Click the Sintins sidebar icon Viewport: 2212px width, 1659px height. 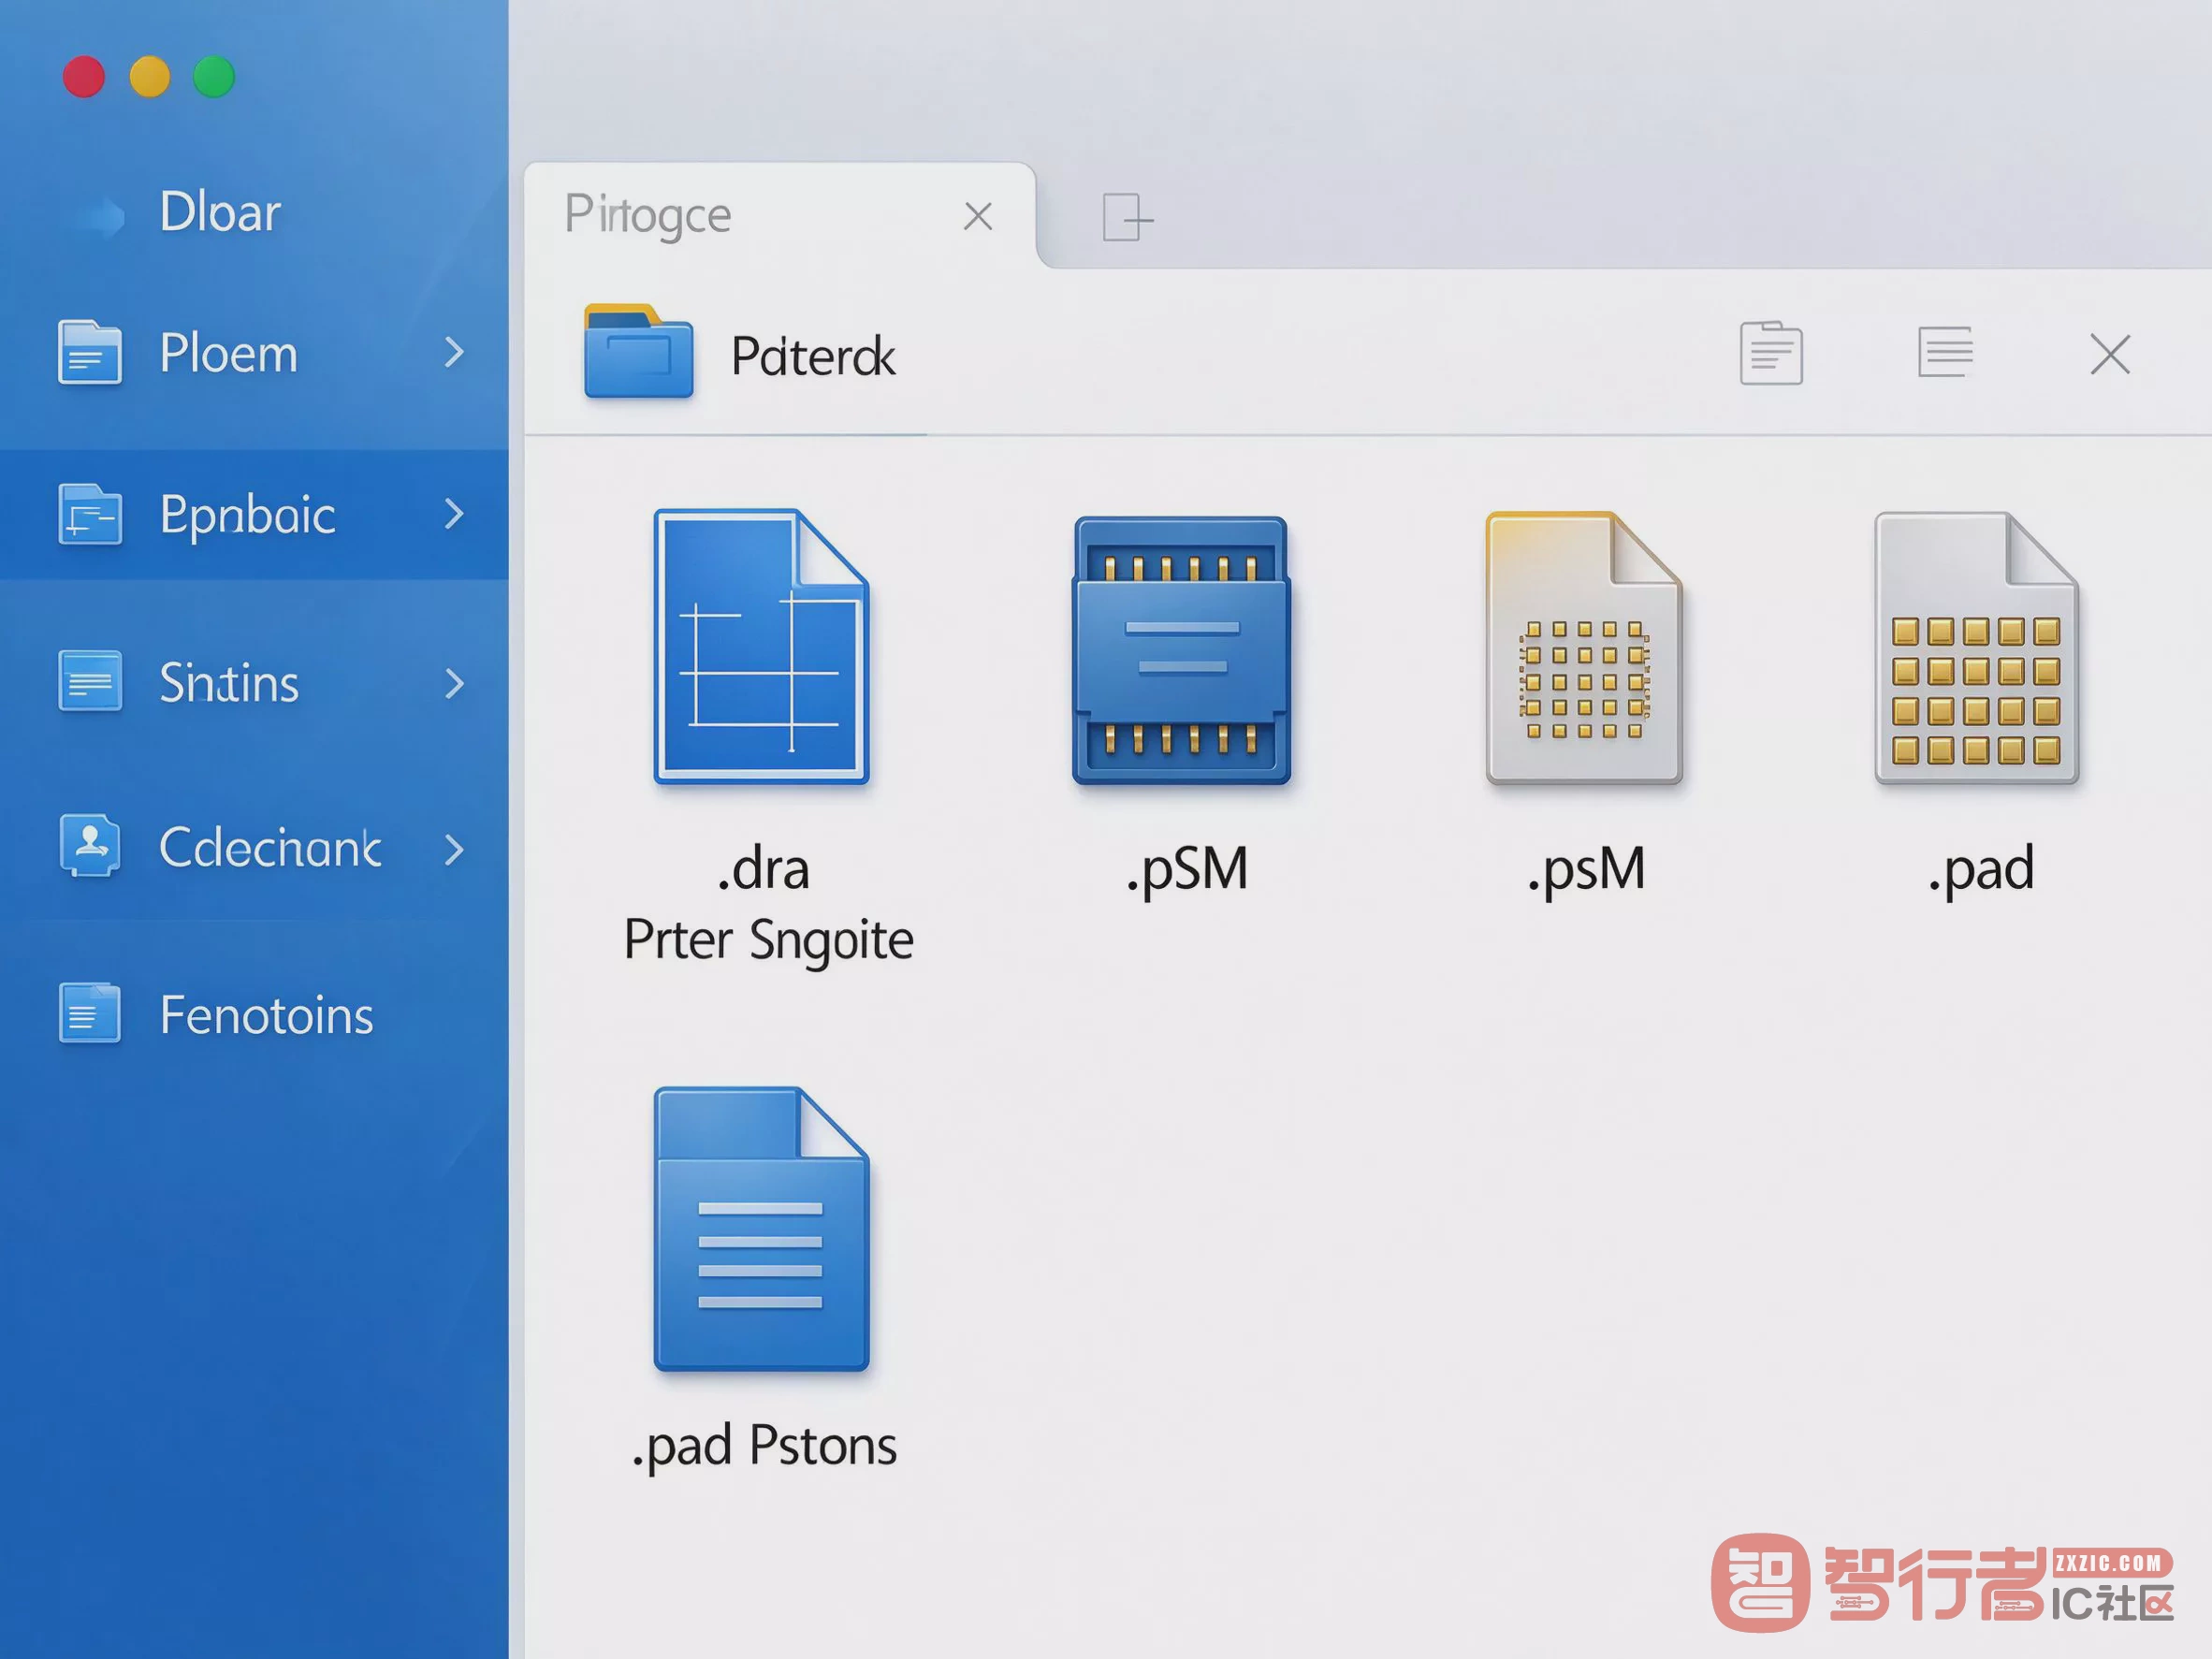[90, 681]
